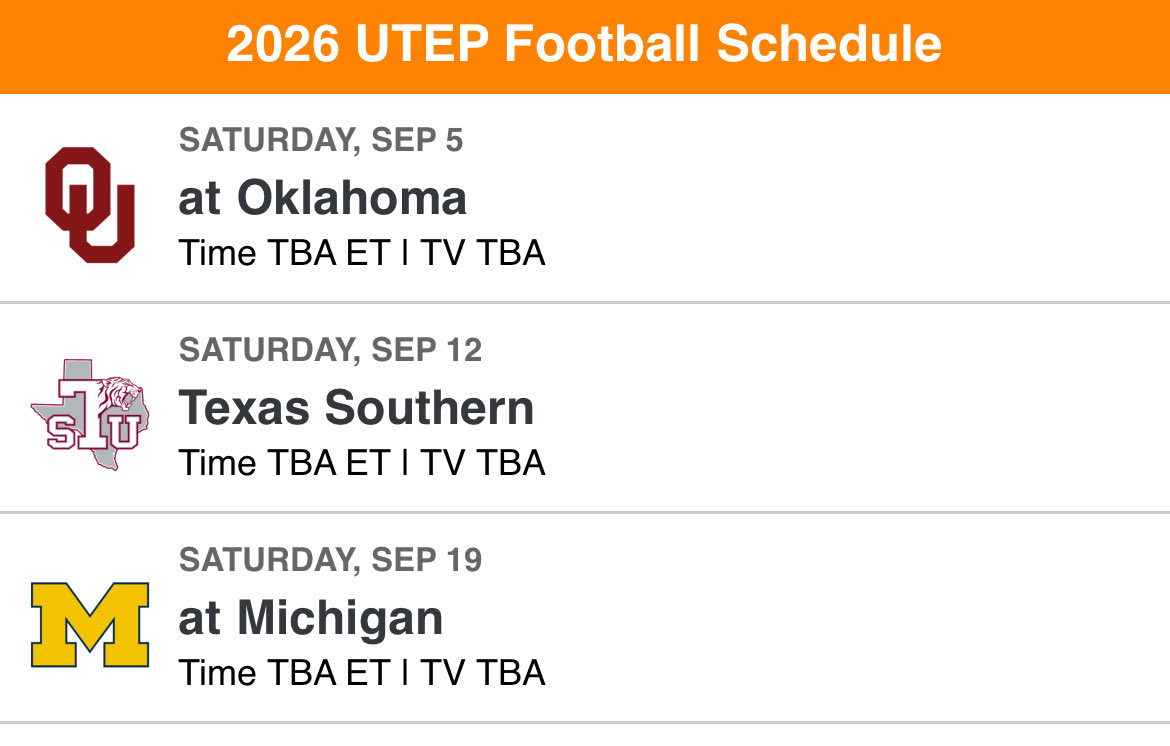Select the 'Saturday, Sep 12' date label

click(x=330, y=350)
